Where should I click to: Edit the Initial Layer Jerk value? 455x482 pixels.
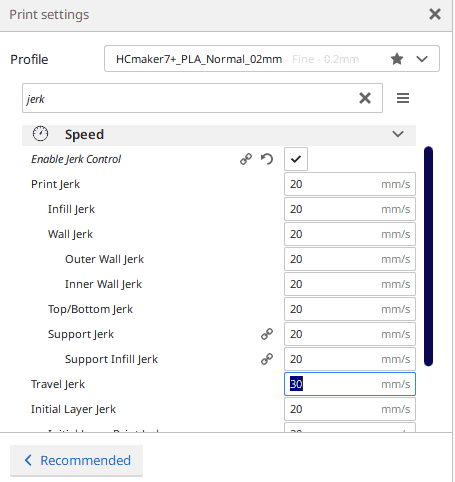click(x=350, y=409)
